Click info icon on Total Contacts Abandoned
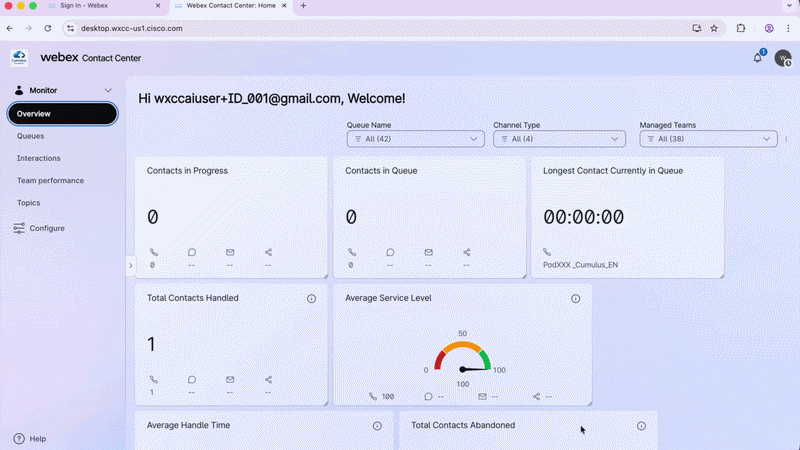800x450 pixels. [641, 426]
